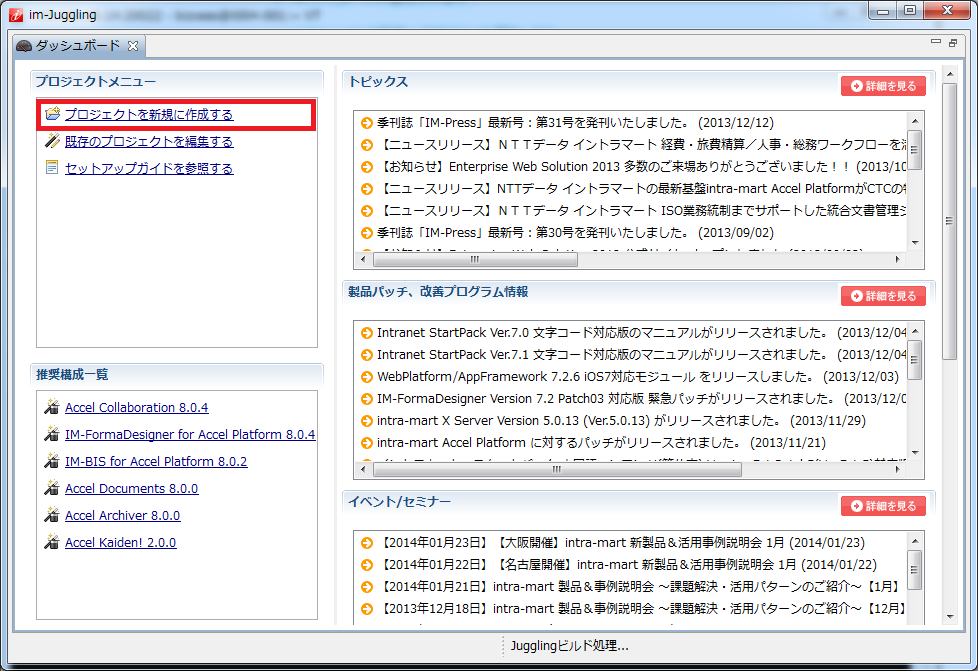978x671 pixels.
Task: Click the edit existing project wand icon
Action: [53, 141]
